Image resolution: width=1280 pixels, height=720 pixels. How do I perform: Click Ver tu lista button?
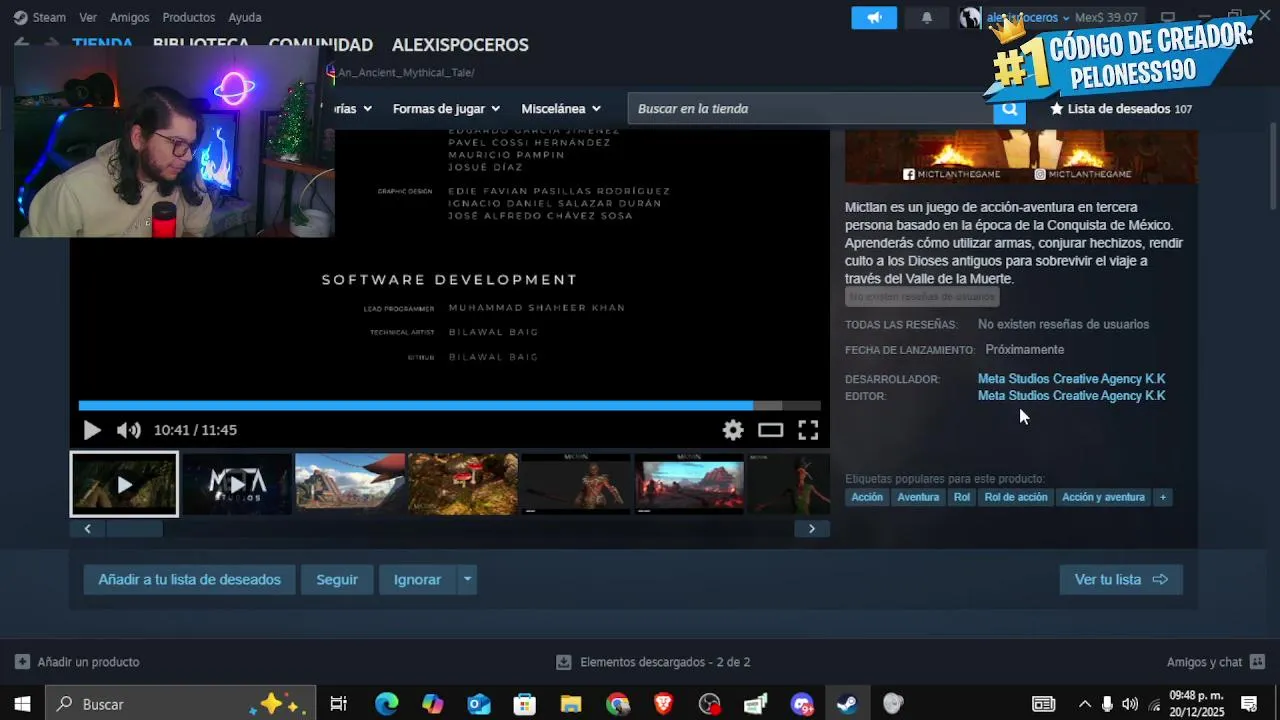pos(1121,579)
